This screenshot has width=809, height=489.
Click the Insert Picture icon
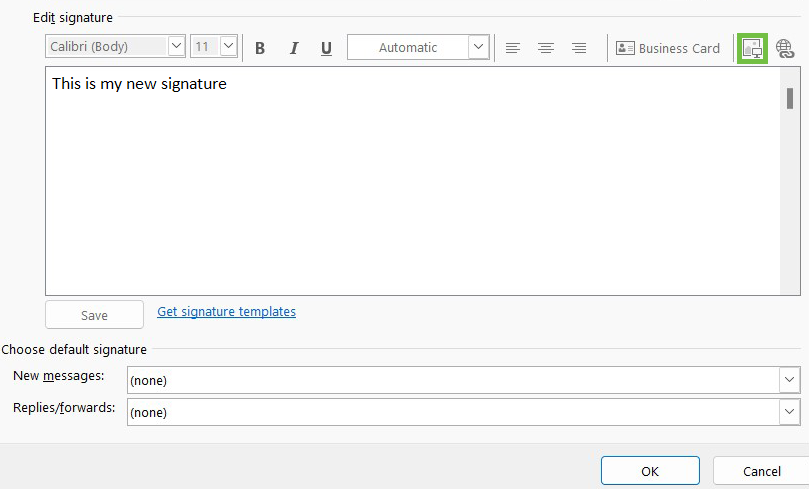tap(752, 48)
